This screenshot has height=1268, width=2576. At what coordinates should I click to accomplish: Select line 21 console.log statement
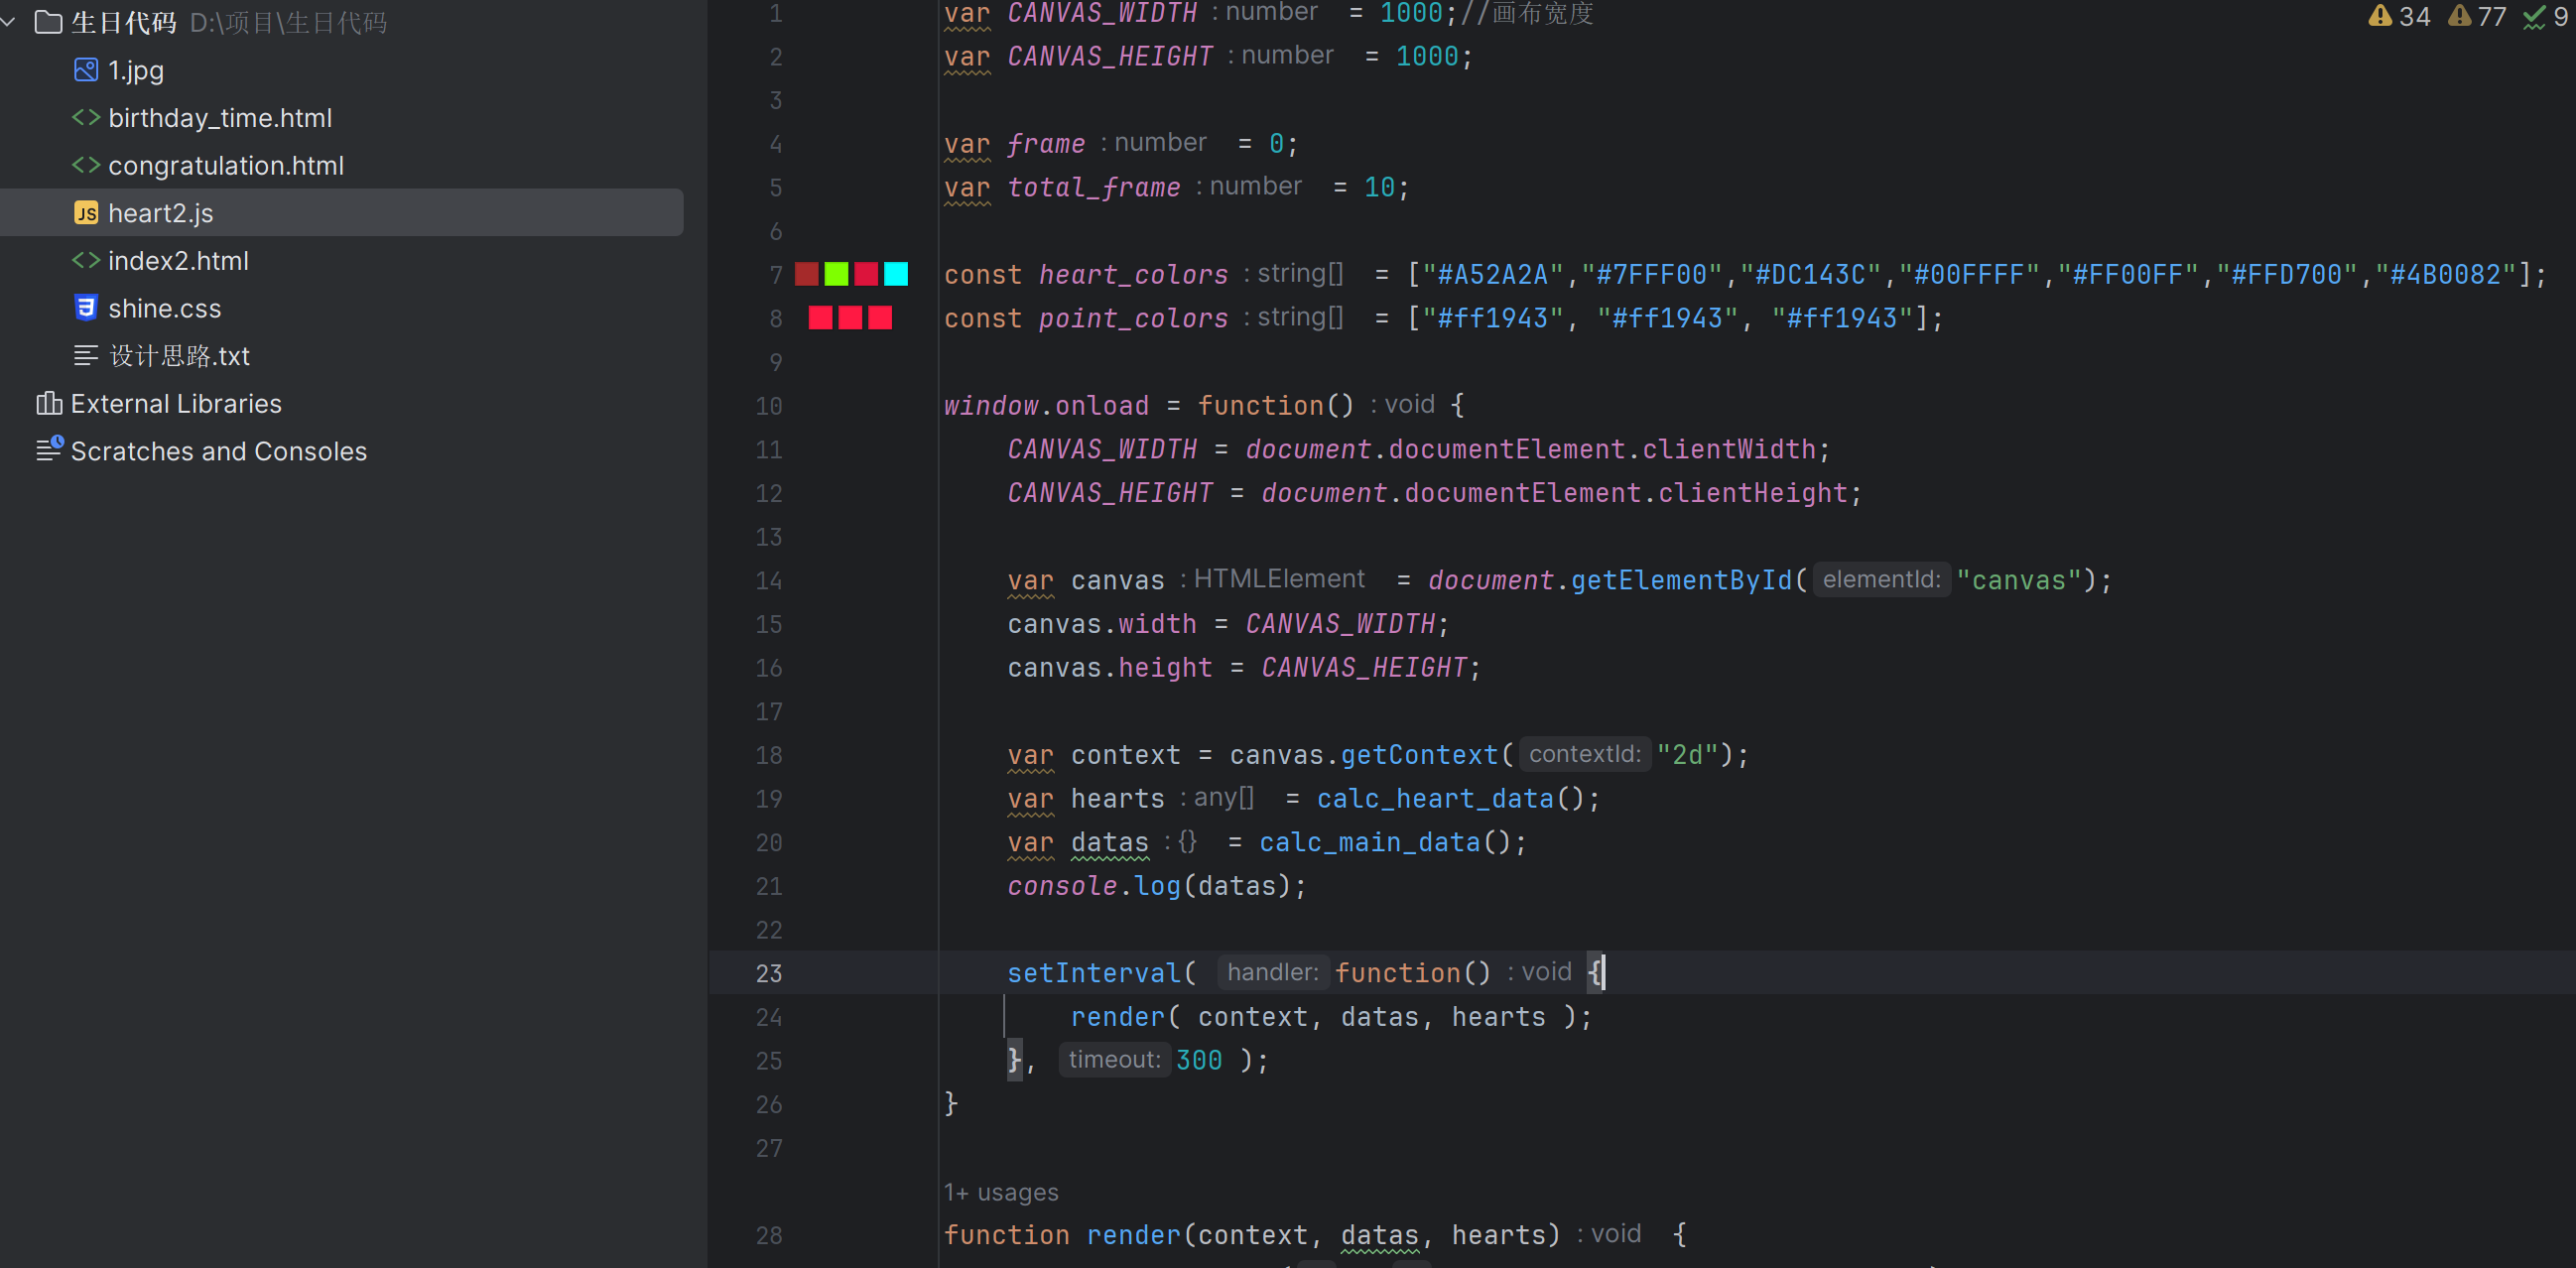point(1150,885)
